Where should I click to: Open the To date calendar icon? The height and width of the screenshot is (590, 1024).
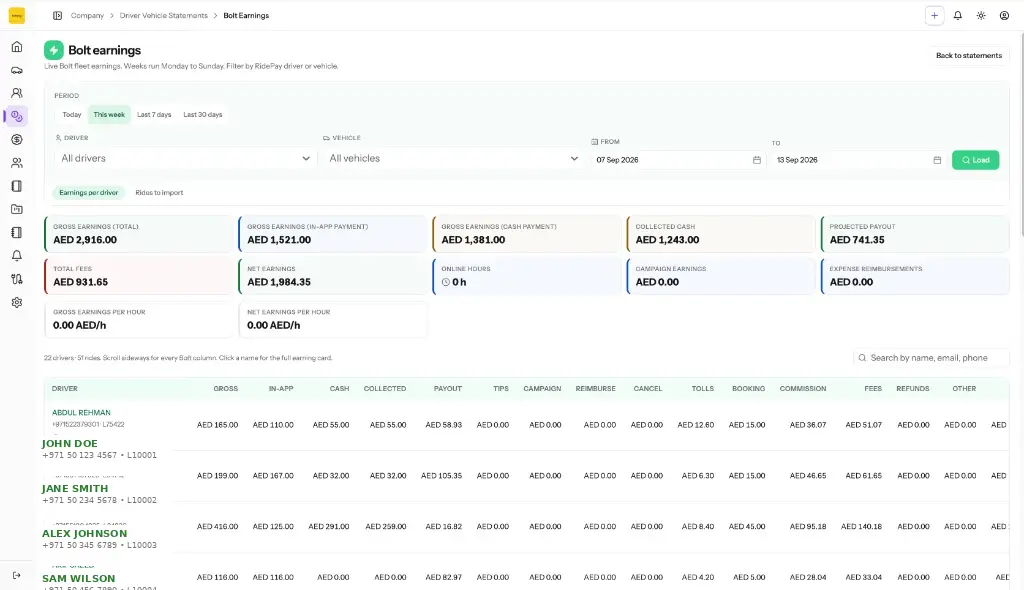coord(937,160)
